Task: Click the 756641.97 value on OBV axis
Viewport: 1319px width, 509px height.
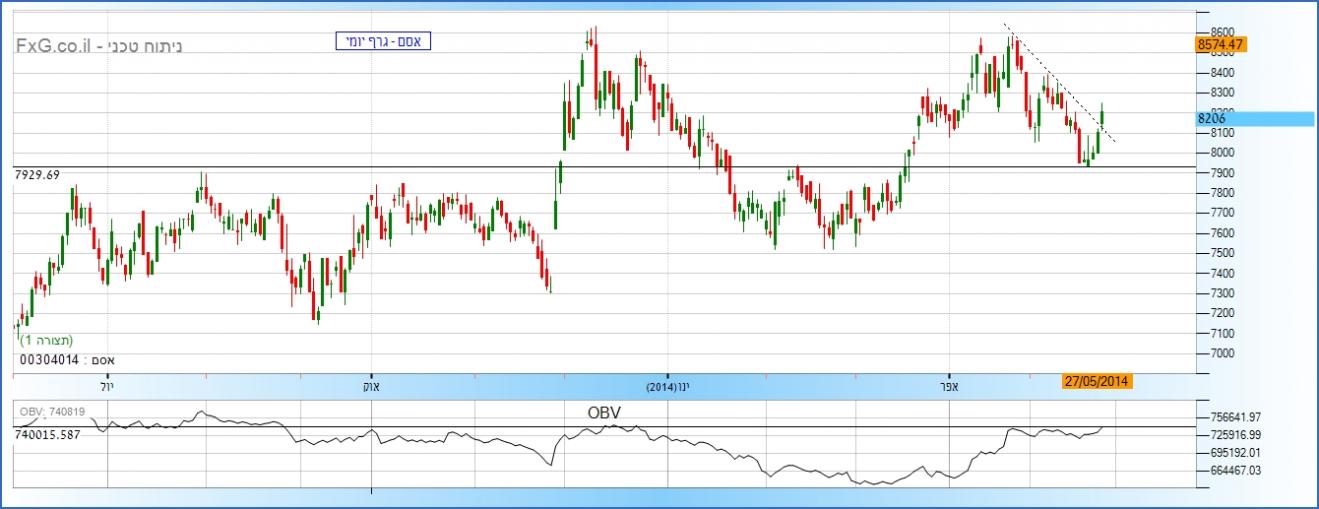Action: click(1237, 417)
